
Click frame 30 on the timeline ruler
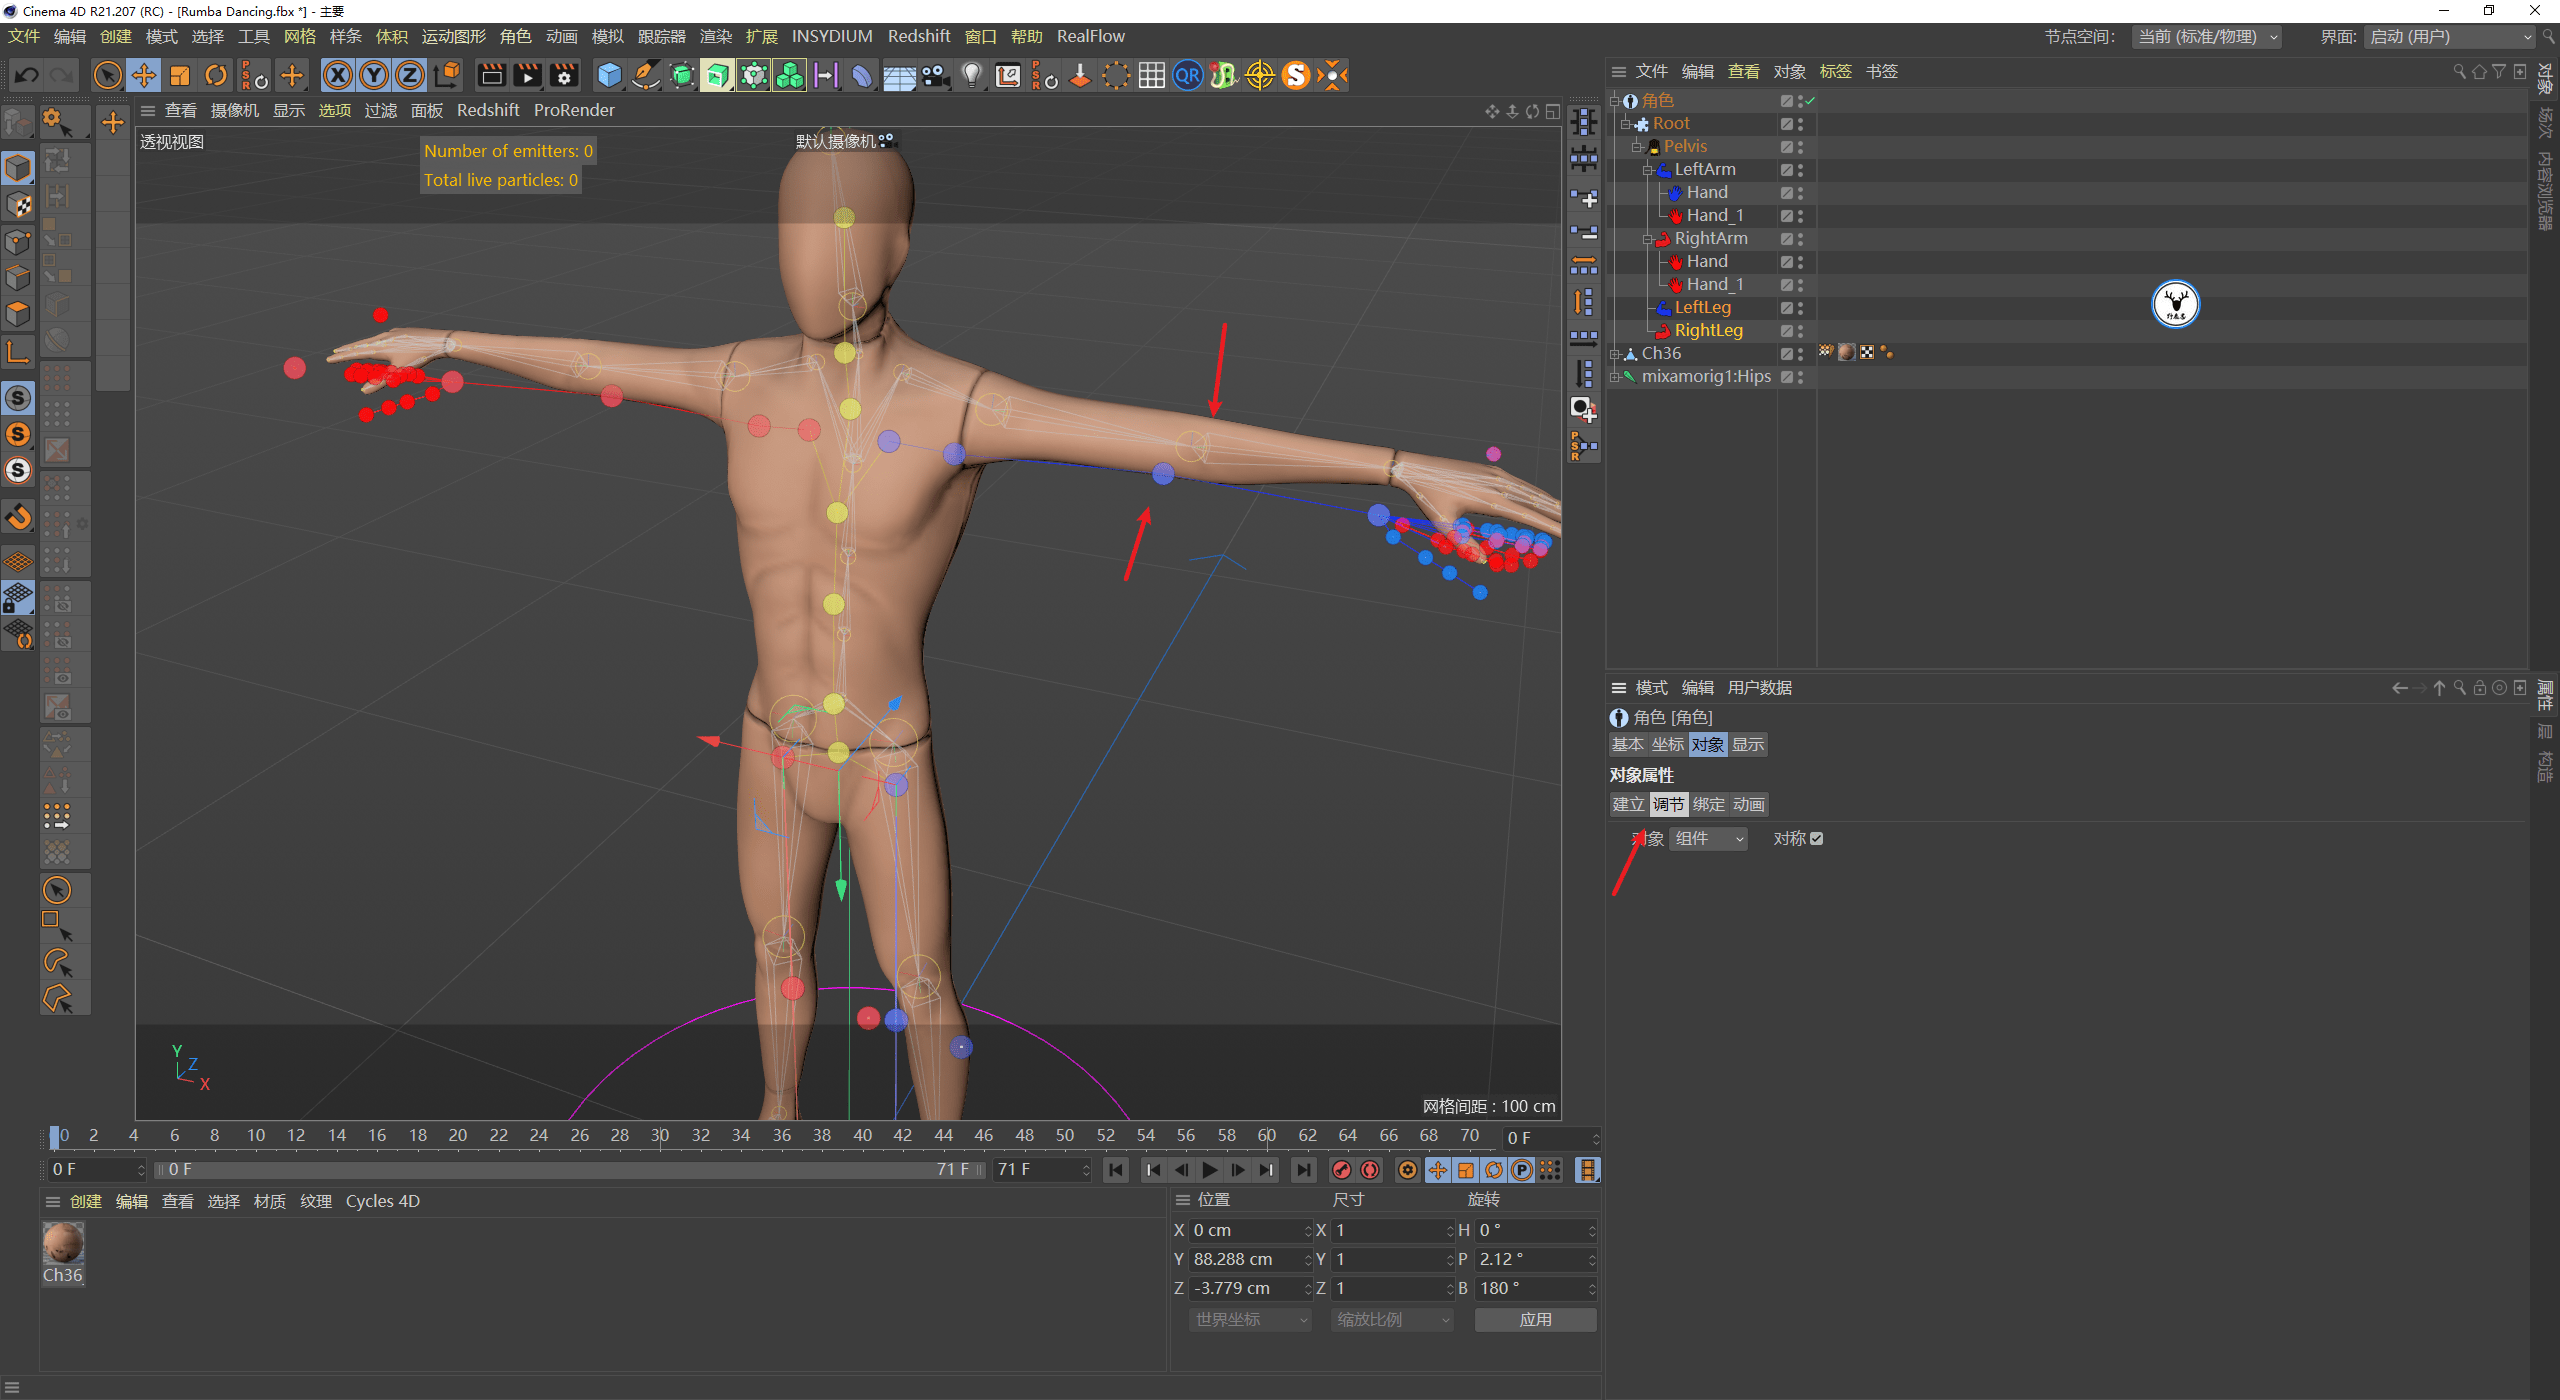click(x=660, y=1135)
